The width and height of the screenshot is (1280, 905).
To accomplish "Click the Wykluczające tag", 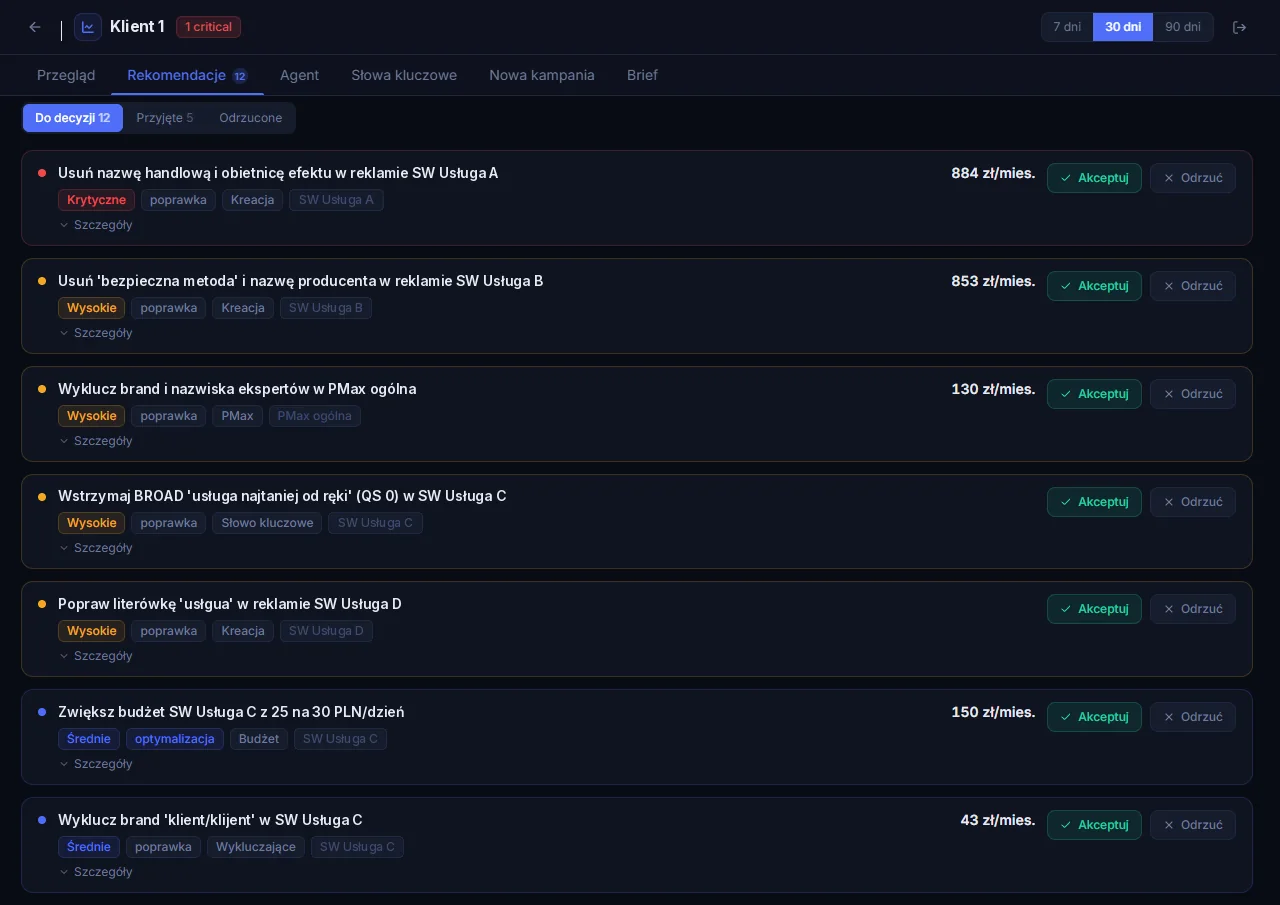I will pos(256,847).
